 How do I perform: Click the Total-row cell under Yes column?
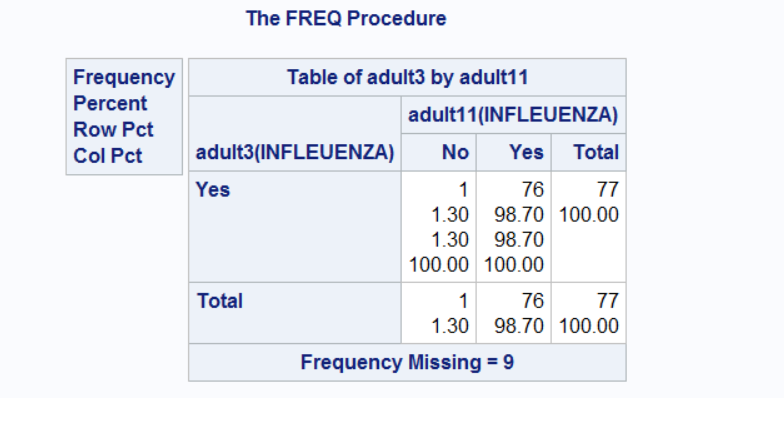tap(514, 313)
